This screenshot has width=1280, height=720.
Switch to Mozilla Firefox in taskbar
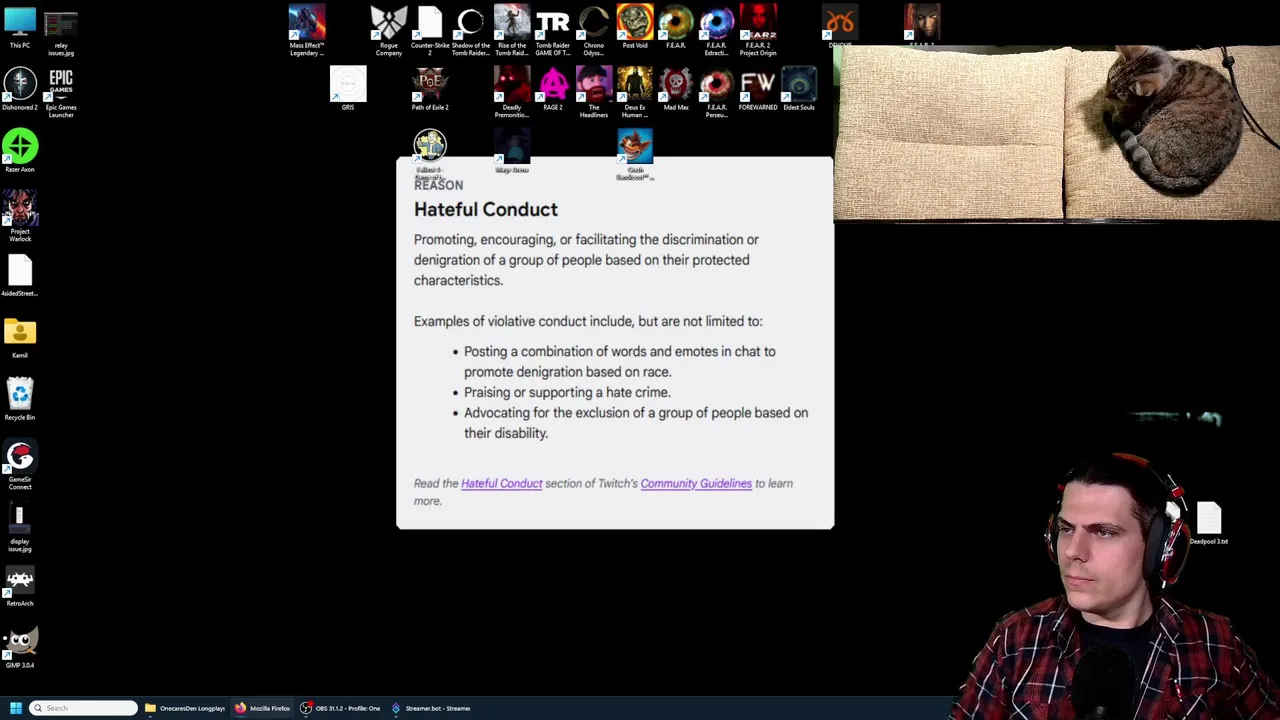coord(262,708)
